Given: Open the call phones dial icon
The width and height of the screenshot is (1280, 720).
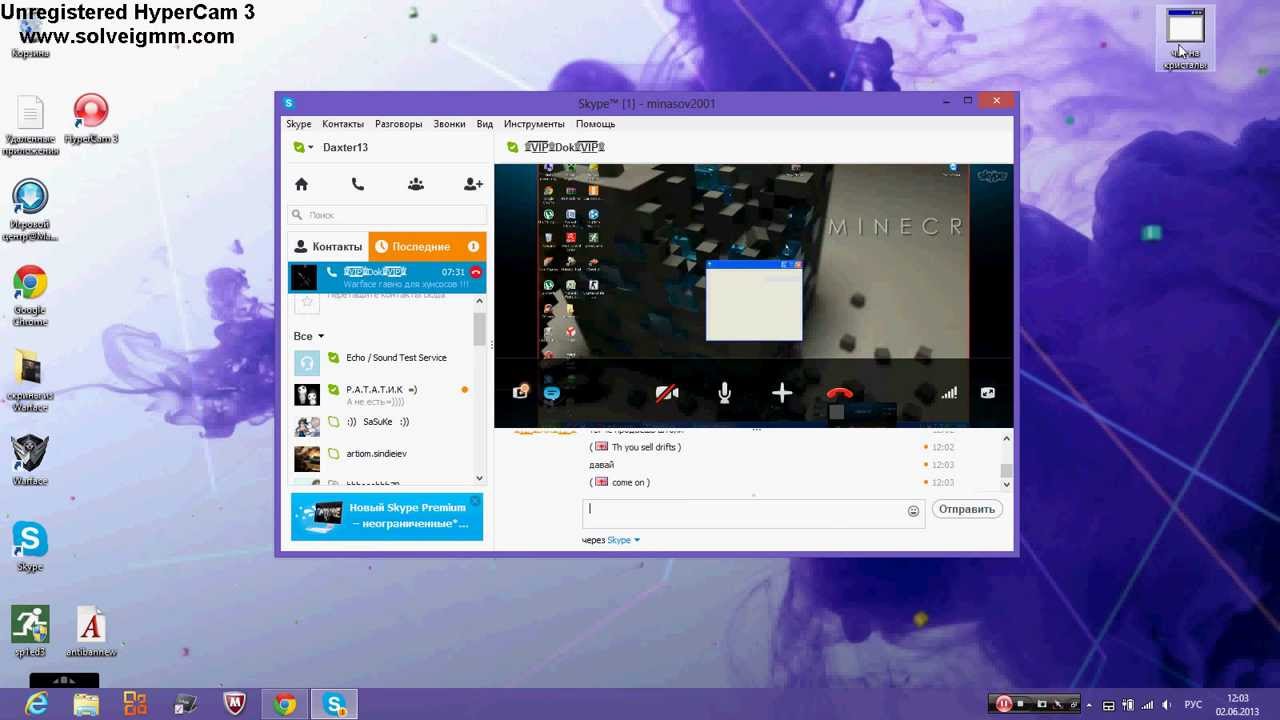Looking at the screenshot, I should click(x=358, y=184).
